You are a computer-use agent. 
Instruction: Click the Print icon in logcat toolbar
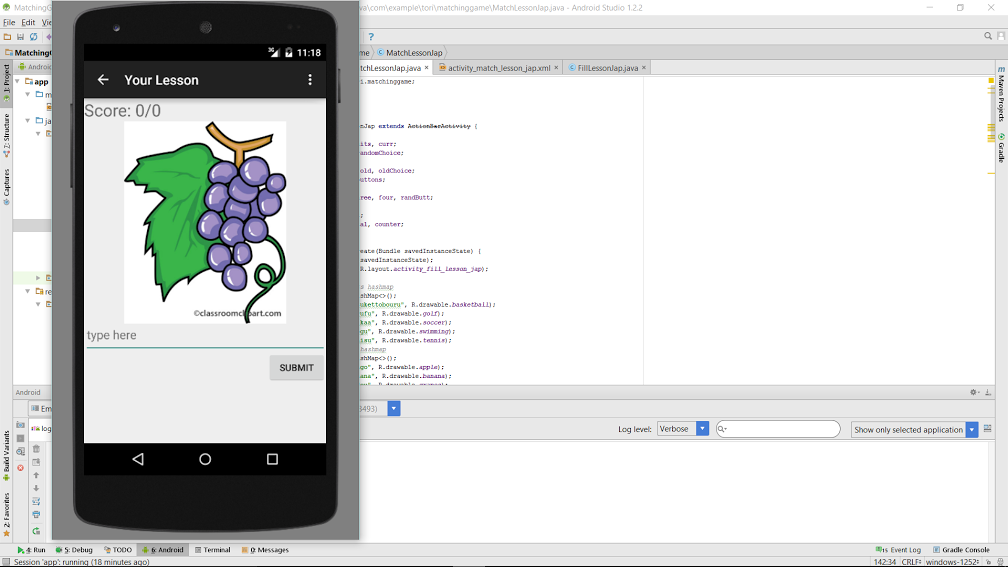[36, 515]
